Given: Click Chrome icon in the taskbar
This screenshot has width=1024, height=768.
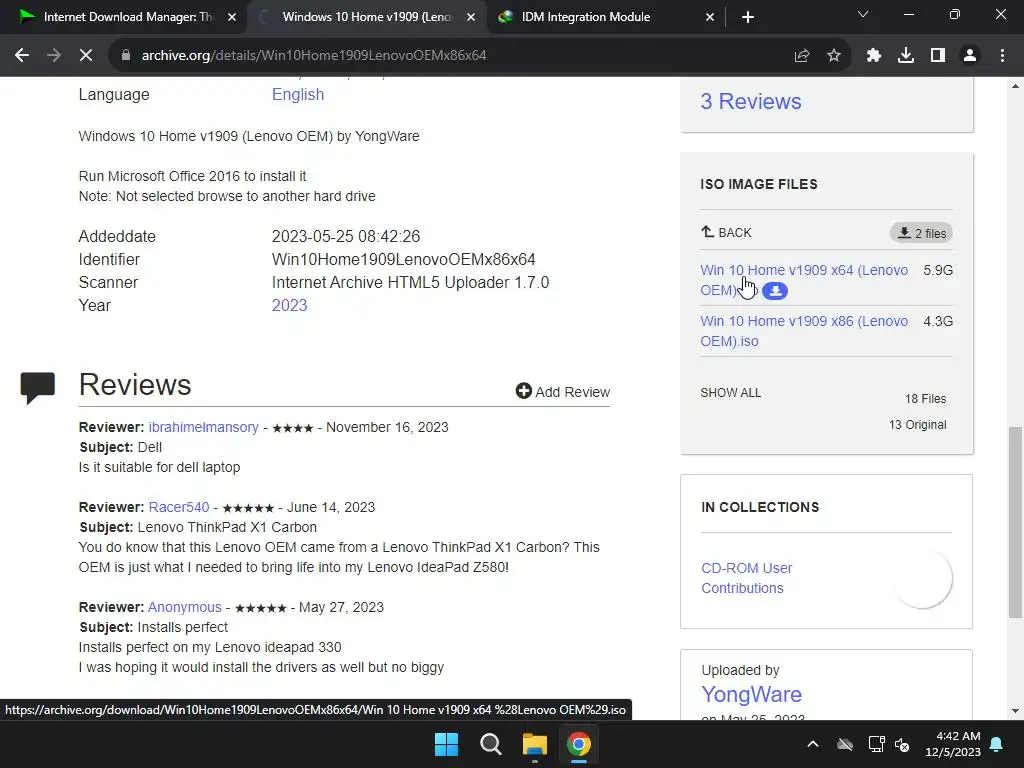Looking at the screenshot, I should click(x=579, y=744).
